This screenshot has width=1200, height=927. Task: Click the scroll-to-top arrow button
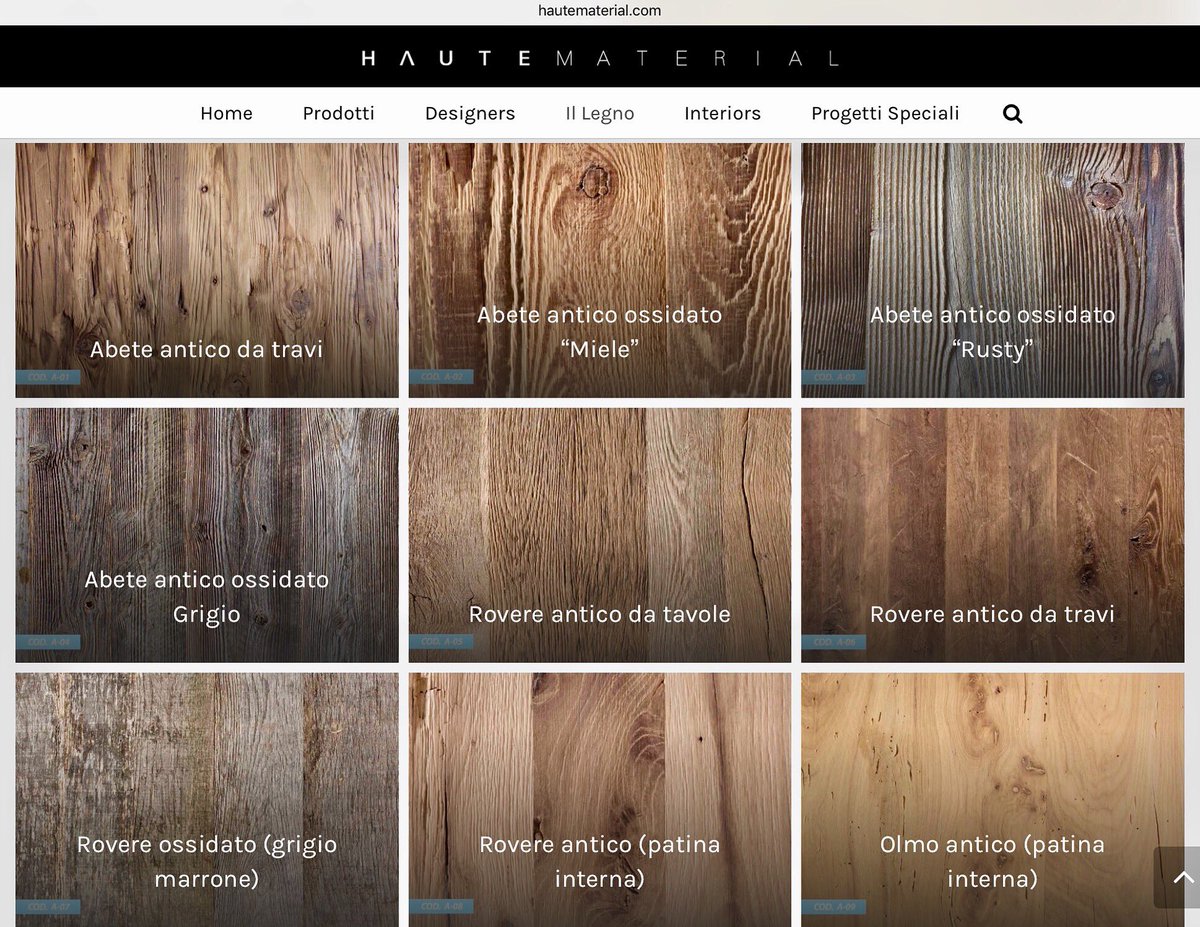[1178, 877]
